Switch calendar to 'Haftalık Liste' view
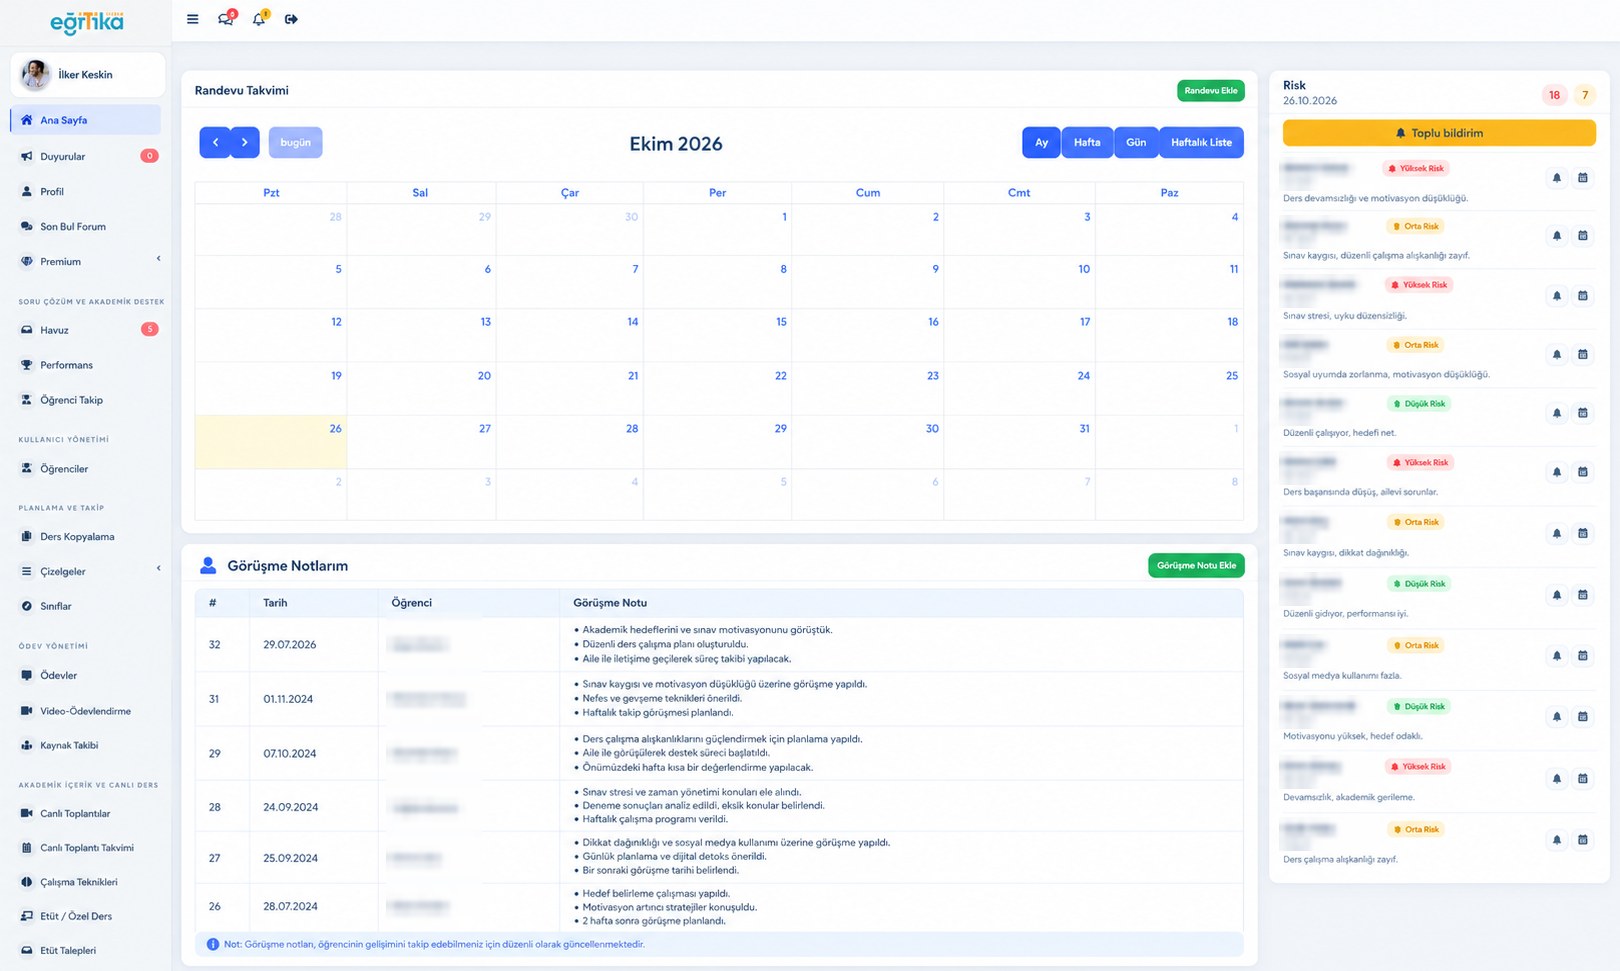 (x=1201, y=142)
